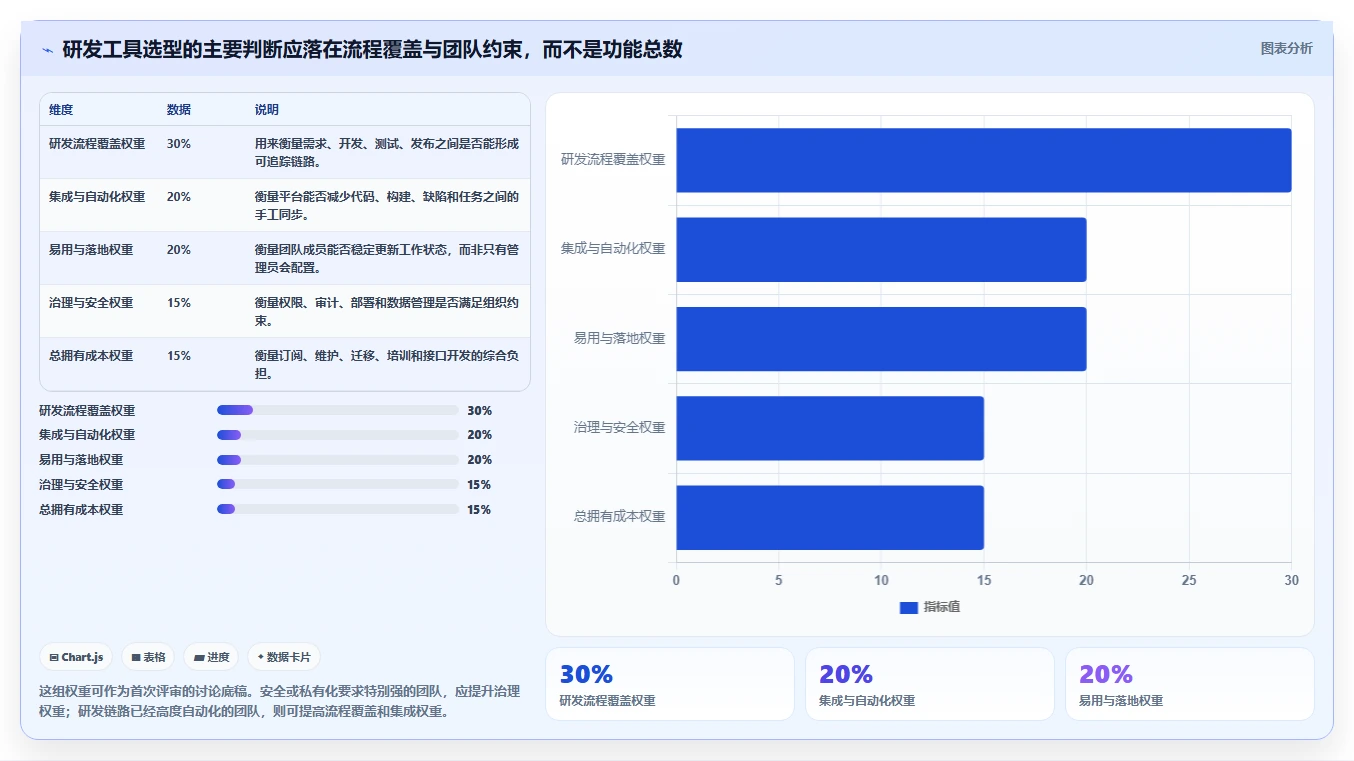Open the 30% 研发流程覆盖权重 data card

(x=670, y=684)
